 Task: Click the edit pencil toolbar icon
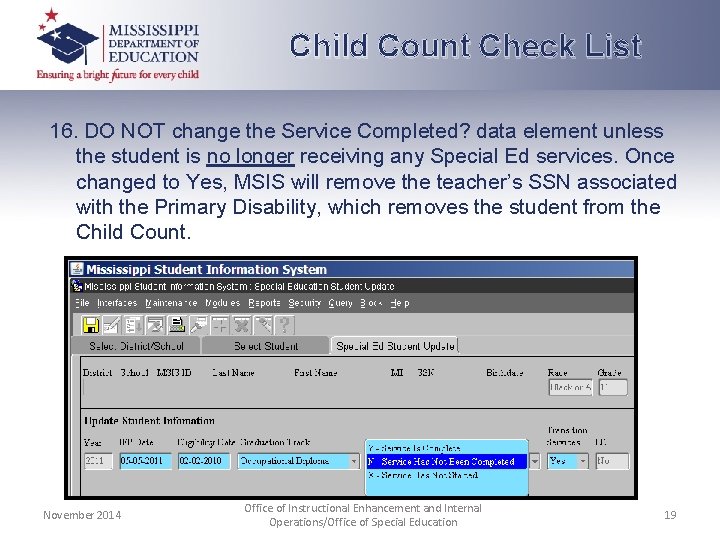click(112, 325)
